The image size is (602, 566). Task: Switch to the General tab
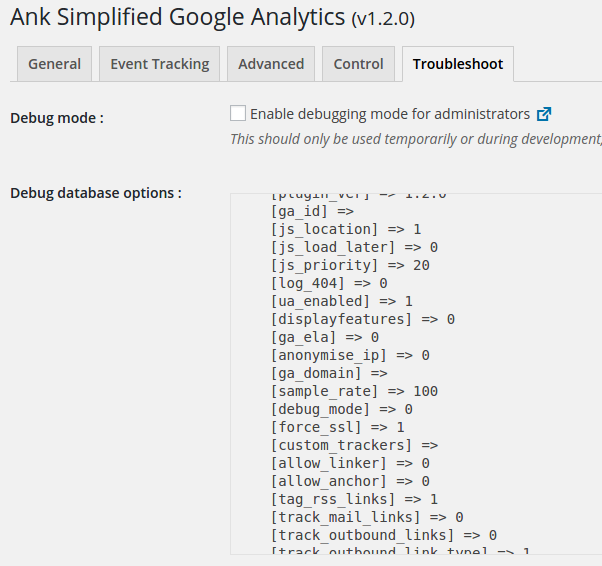click(55, 64)
